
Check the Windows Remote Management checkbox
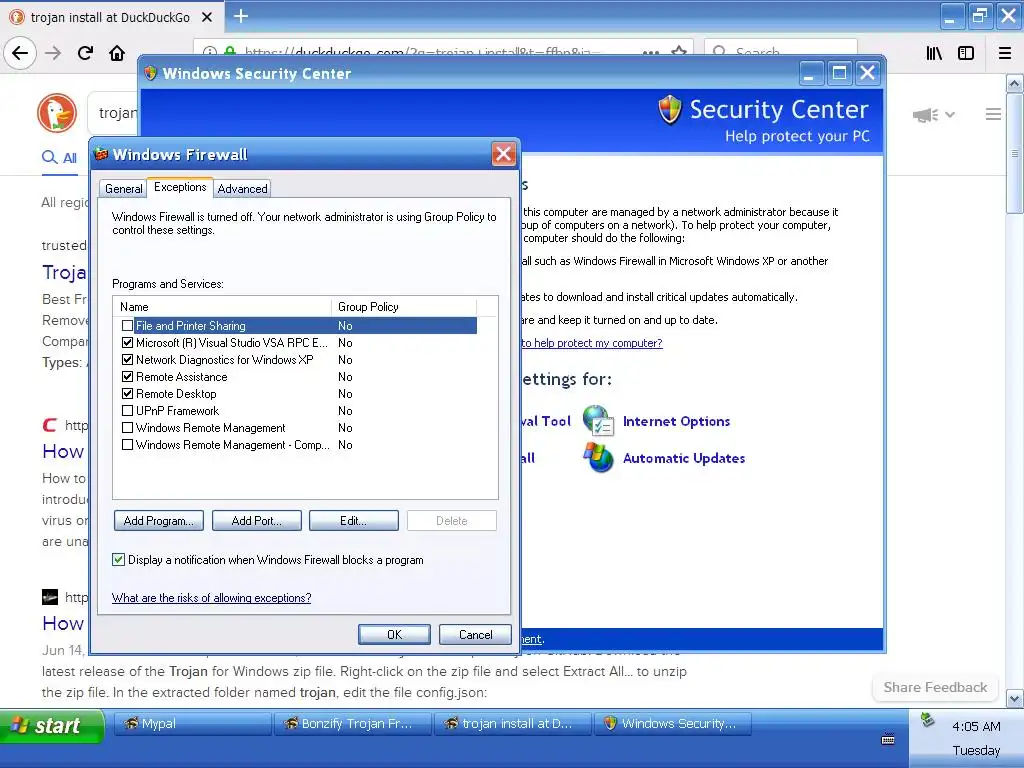tap(127, 427)
